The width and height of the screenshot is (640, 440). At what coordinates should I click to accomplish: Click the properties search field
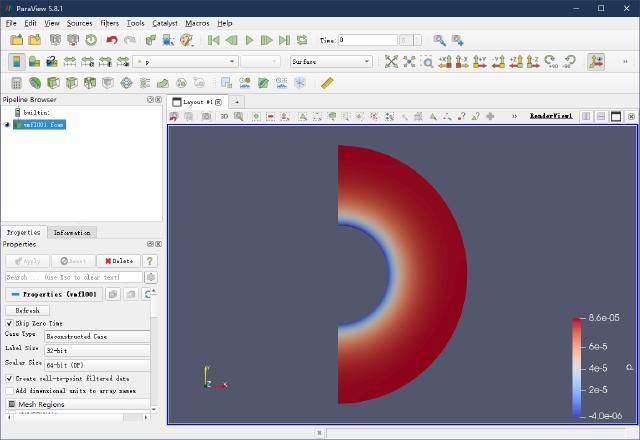pos(74,277)
